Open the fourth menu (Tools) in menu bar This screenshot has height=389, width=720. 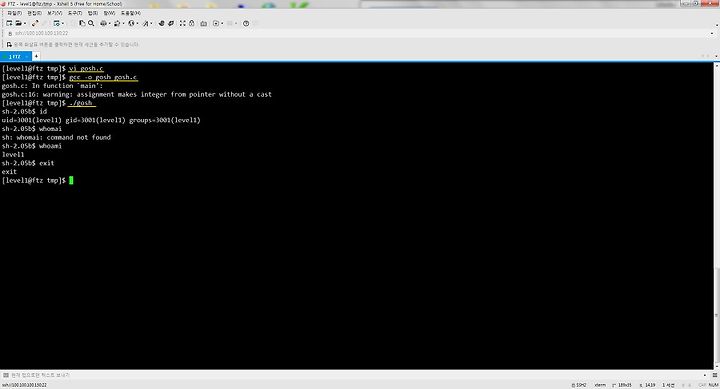point(75,13)
